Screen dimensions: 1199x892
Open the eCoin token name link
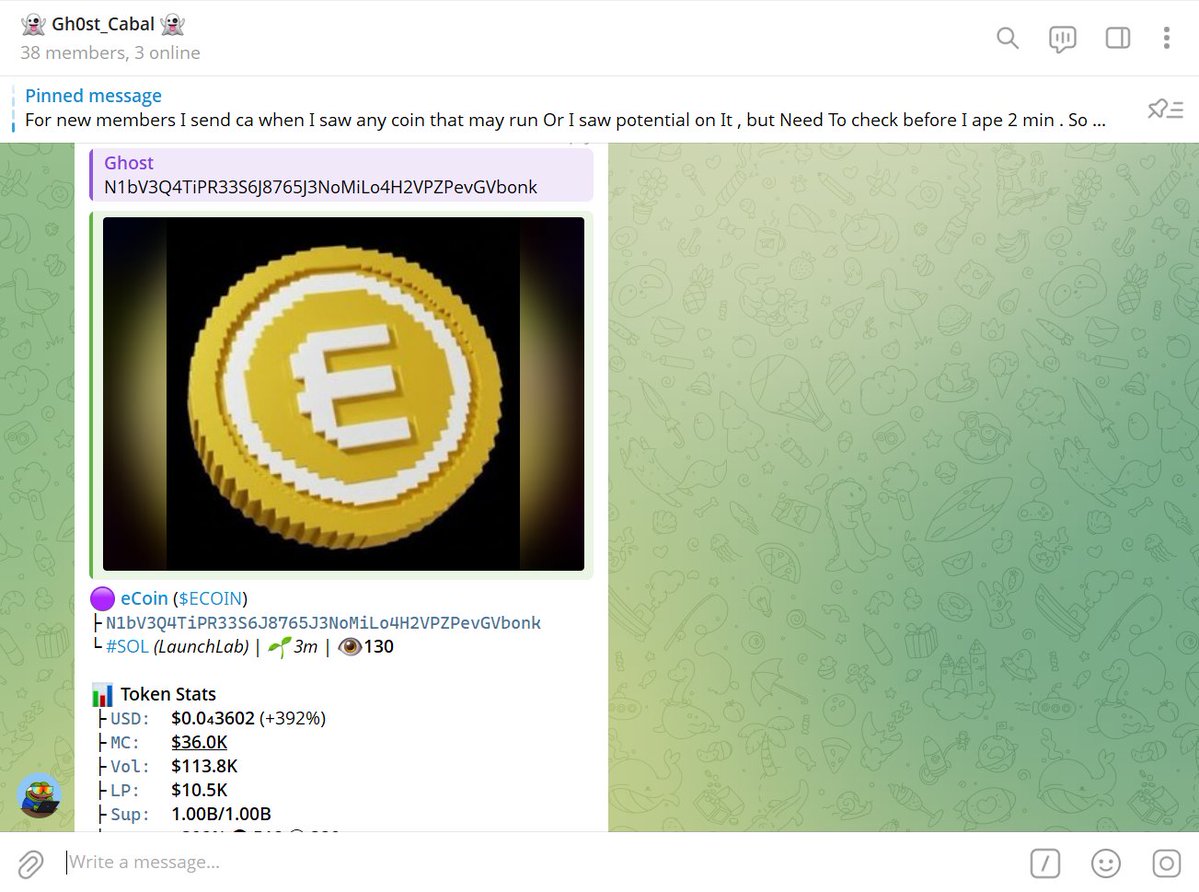point(144,598)
